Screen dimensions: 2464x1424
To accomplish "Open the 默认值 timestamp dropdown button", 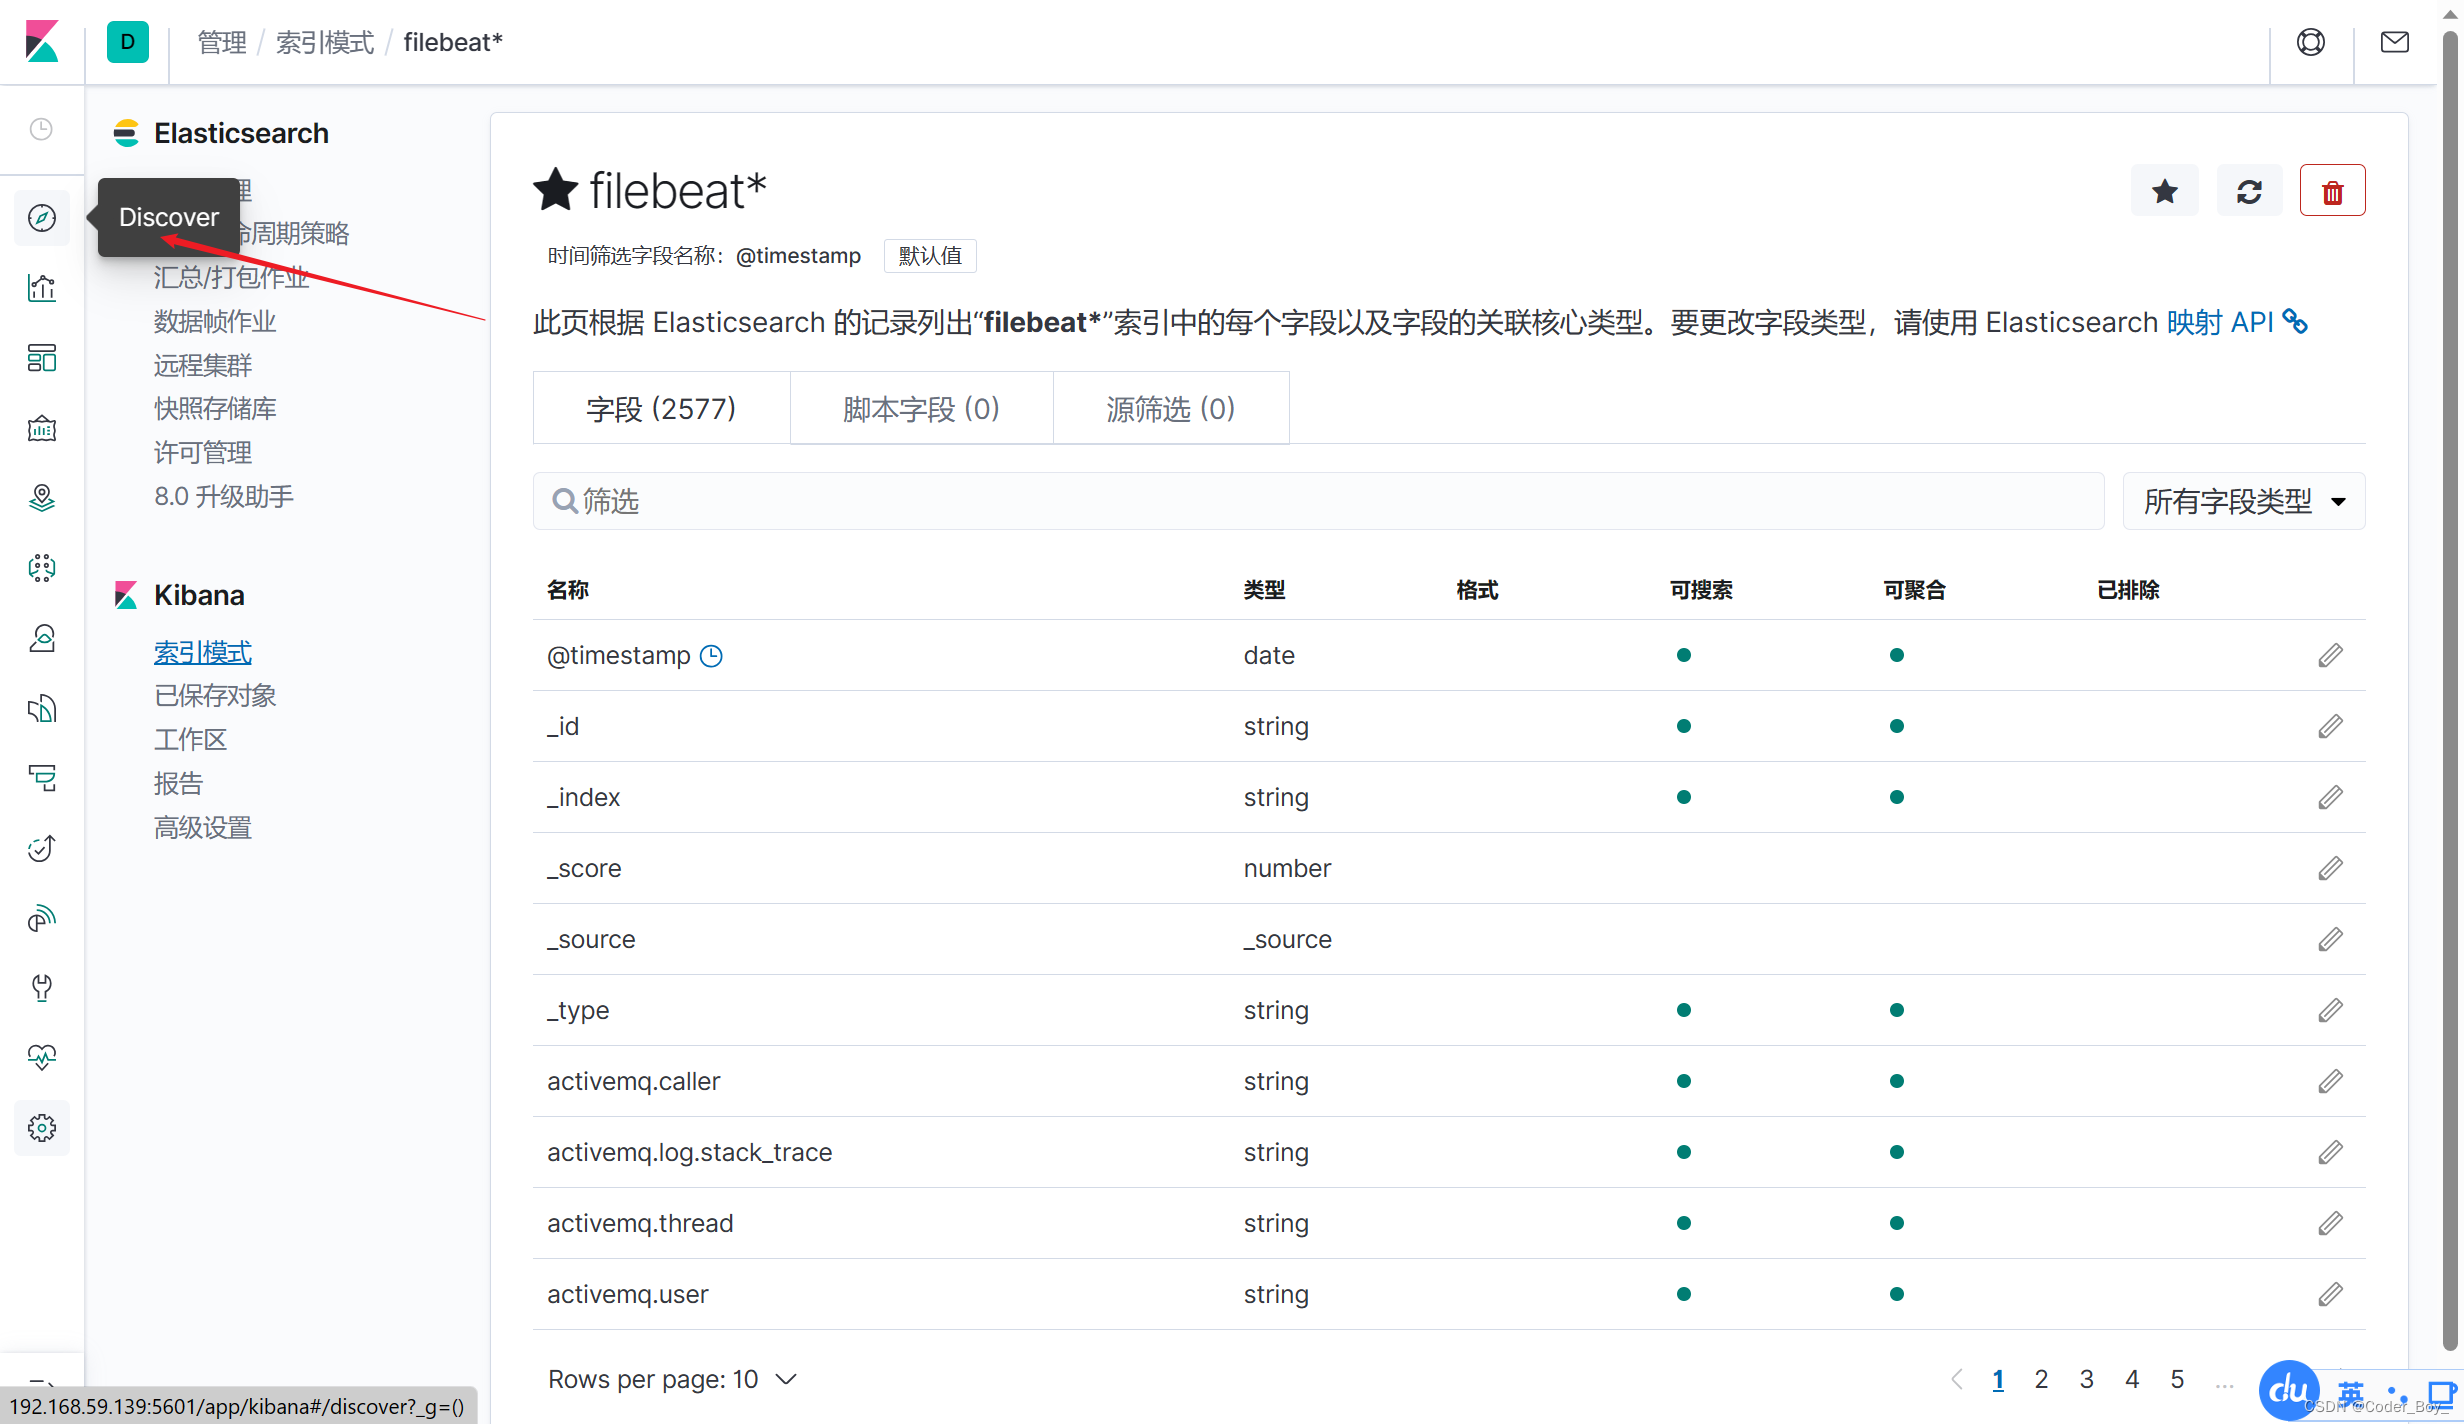I will (929, 255).
